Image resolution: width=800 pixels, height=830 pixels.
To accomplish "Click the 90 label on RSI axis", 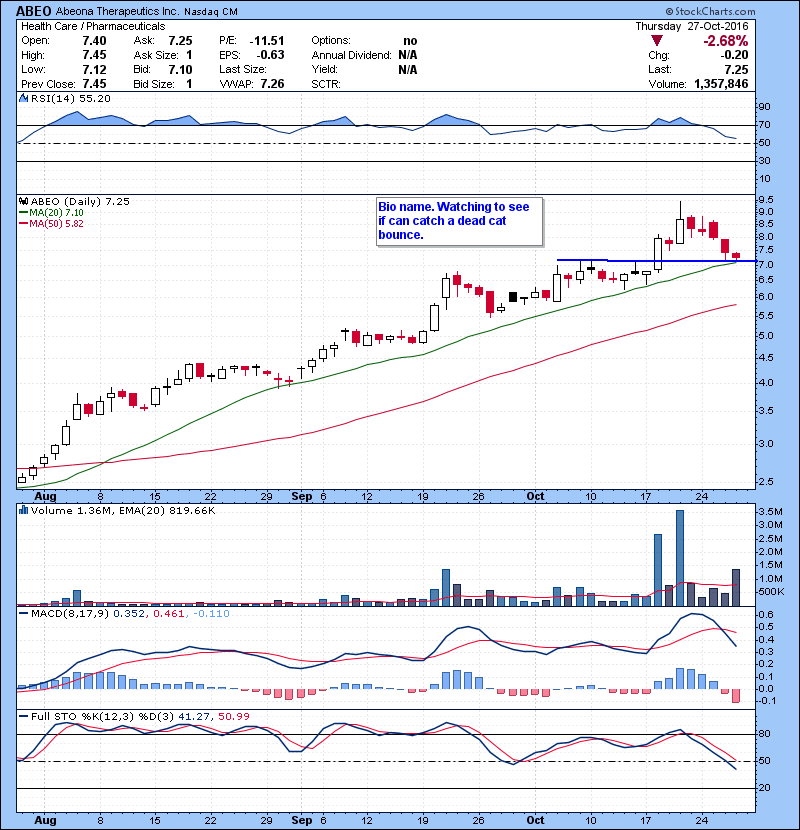I will point(765,106).
